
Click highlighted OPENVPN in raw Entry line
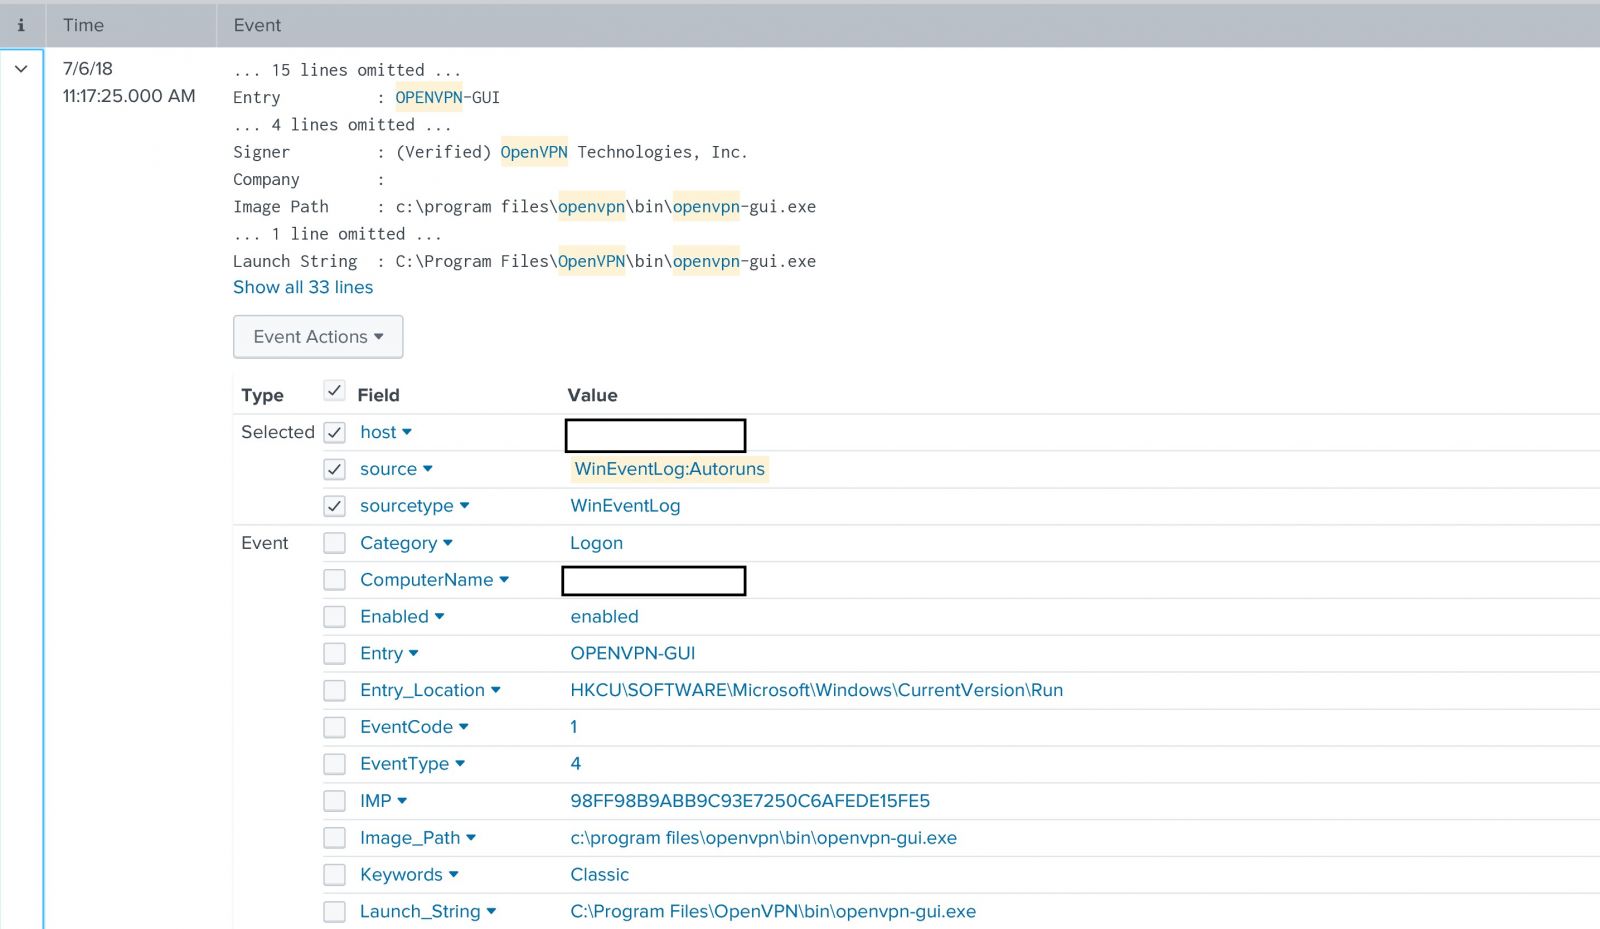tap(428, 98)
